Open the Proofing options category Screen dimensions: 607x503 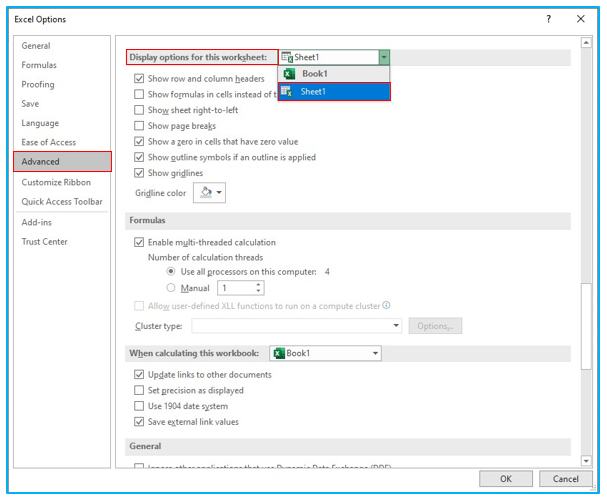point(38,84)
